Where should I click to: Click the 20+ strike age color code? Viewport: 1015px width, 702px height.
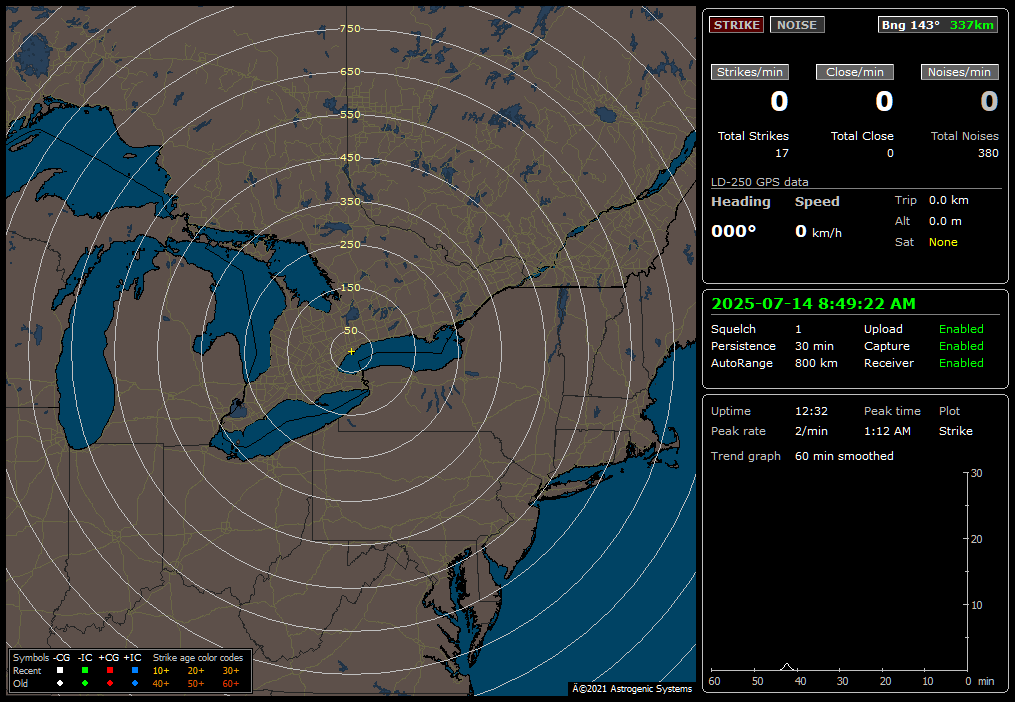(x=196, y=671)
